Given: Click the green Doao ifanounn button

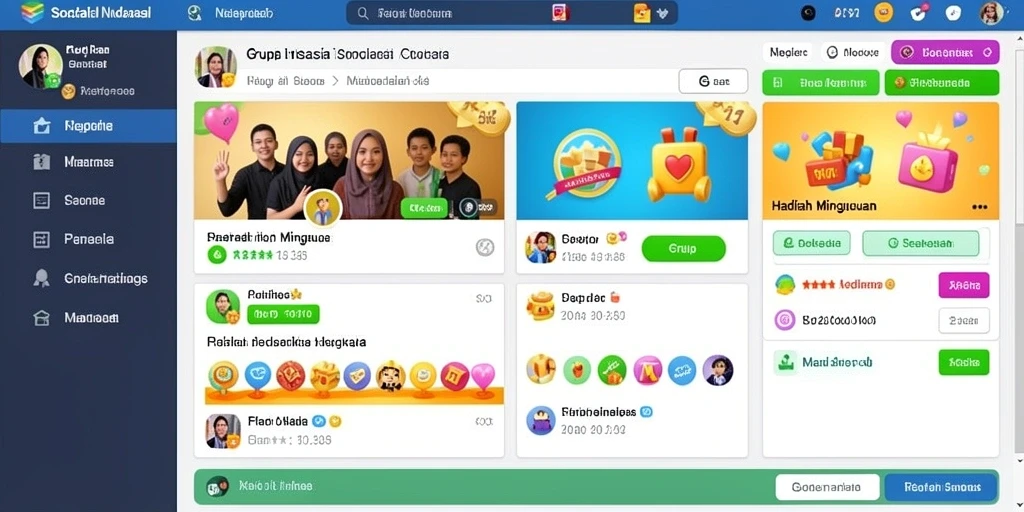Looking at the screenshot, I should (821, 83).
